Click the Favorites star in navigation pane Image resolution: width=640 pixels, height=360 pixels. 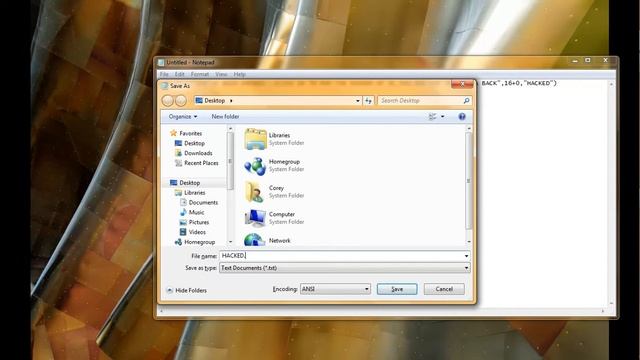point(173,133)
